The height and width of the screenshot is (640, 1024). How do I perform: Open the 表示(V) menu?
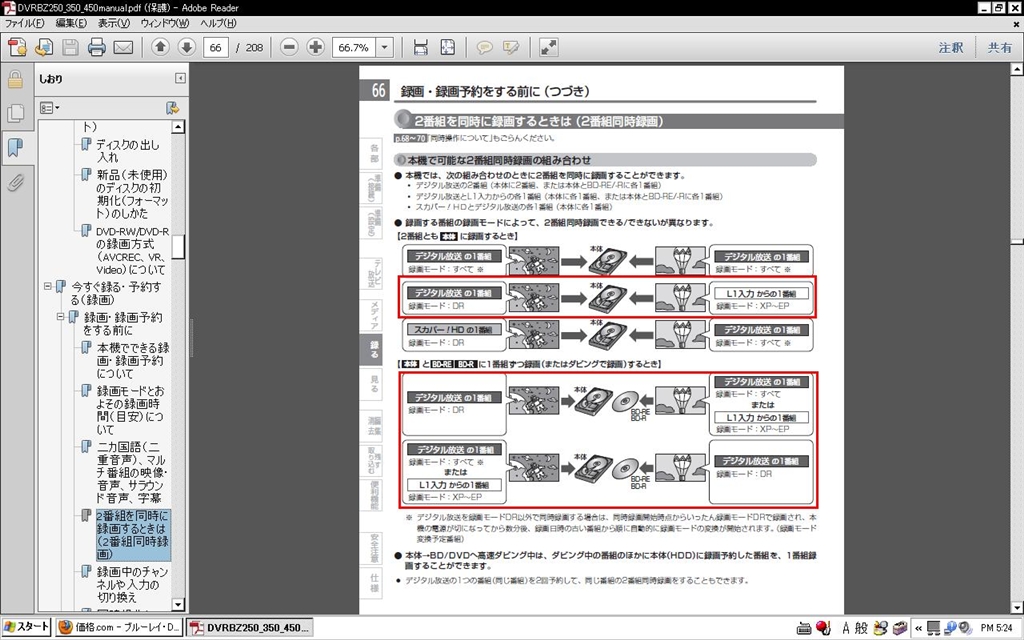[x=114, y=22]
